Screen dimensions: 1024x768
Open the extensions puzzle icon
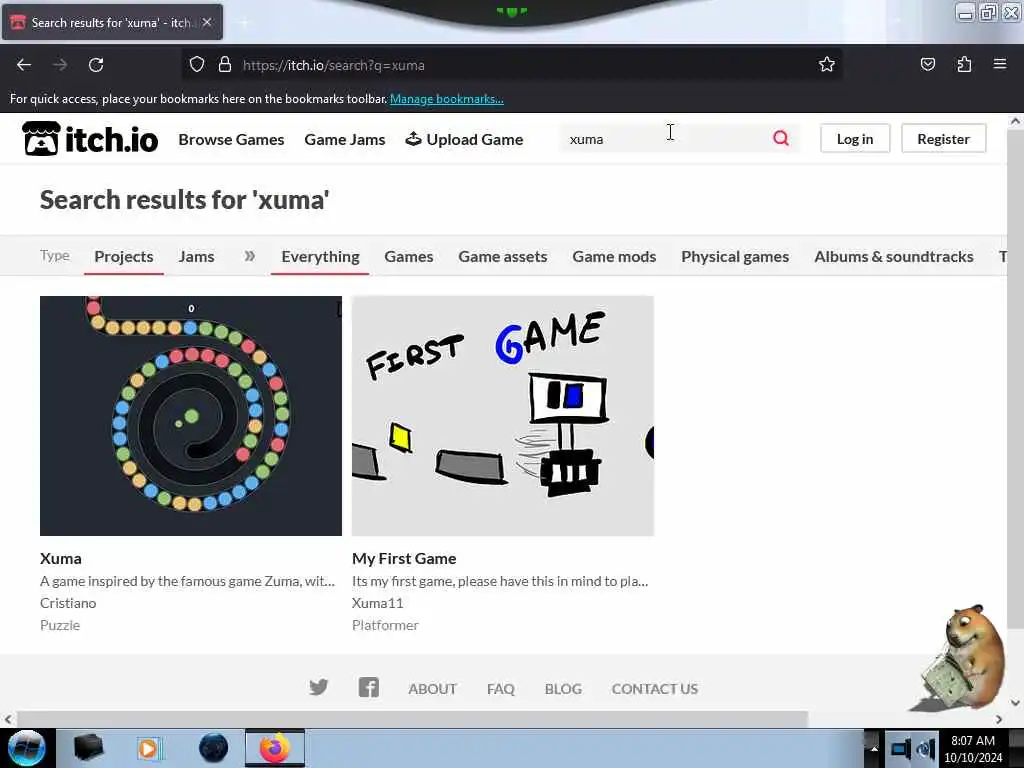coord(964,64)
